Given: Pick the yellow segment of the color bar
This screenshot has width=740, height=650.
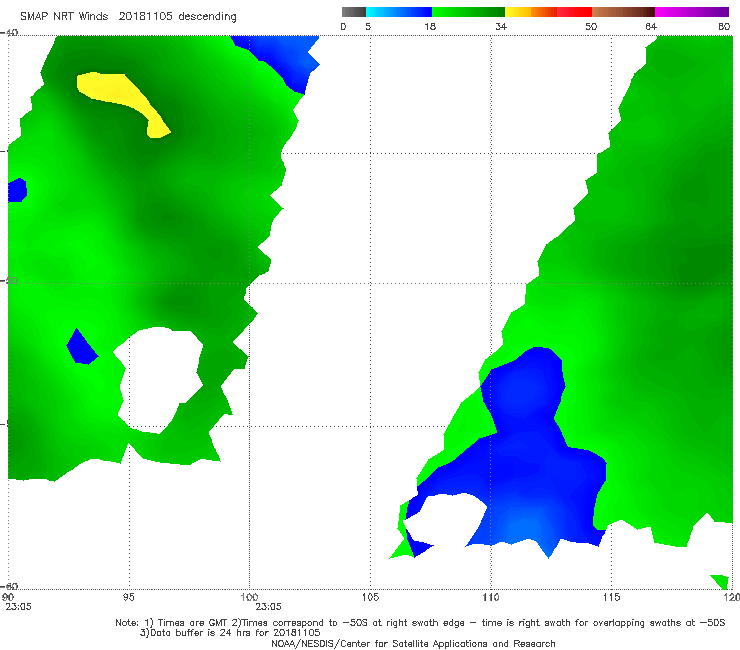Looking at the screenshot, I should tap(518, 12).
